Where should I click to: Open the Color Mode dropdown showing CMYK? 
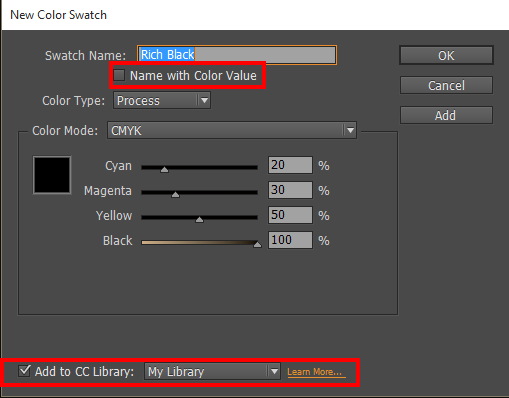(x=232, y=130)
